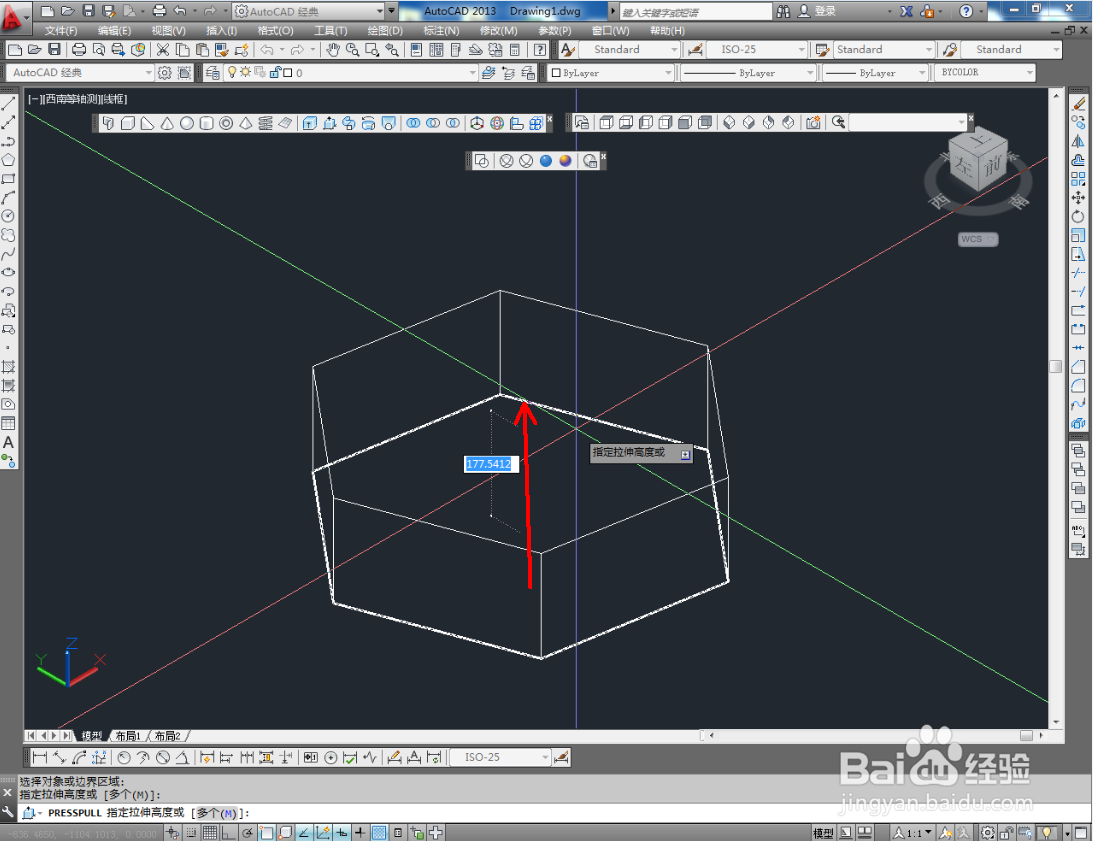Click the keyword search field in title bar
The image size is (1093, 841).
point(695,12)
